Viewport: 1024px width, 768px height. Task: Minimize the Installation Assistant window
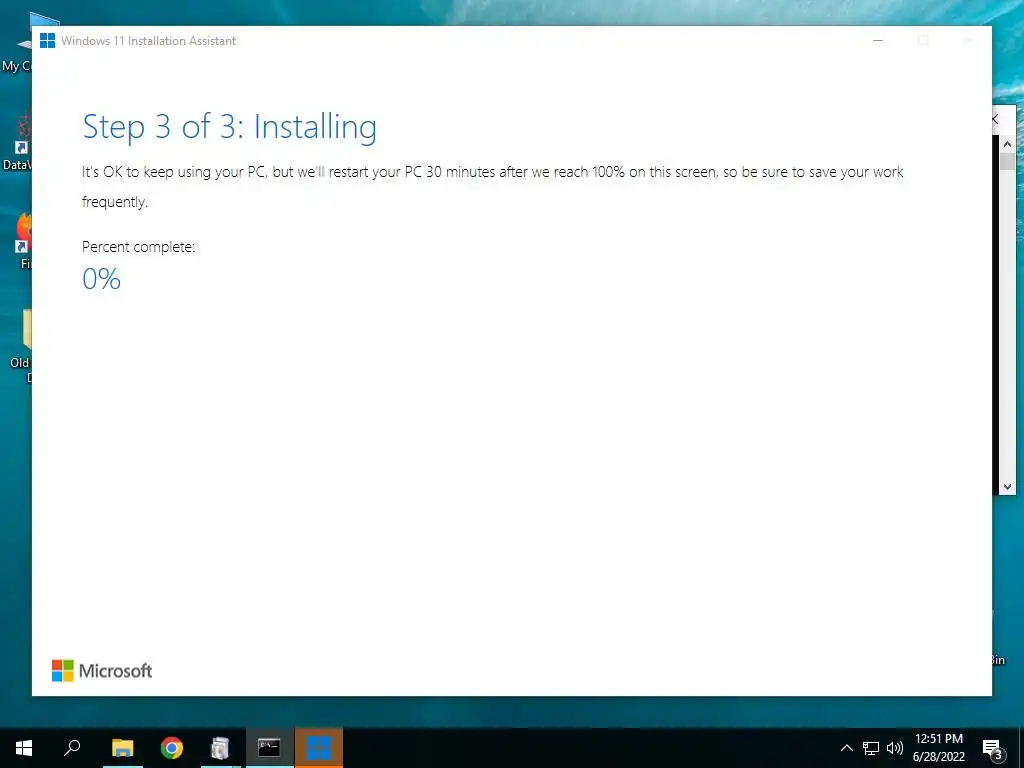pyautogui.click(x=878, y=40)
